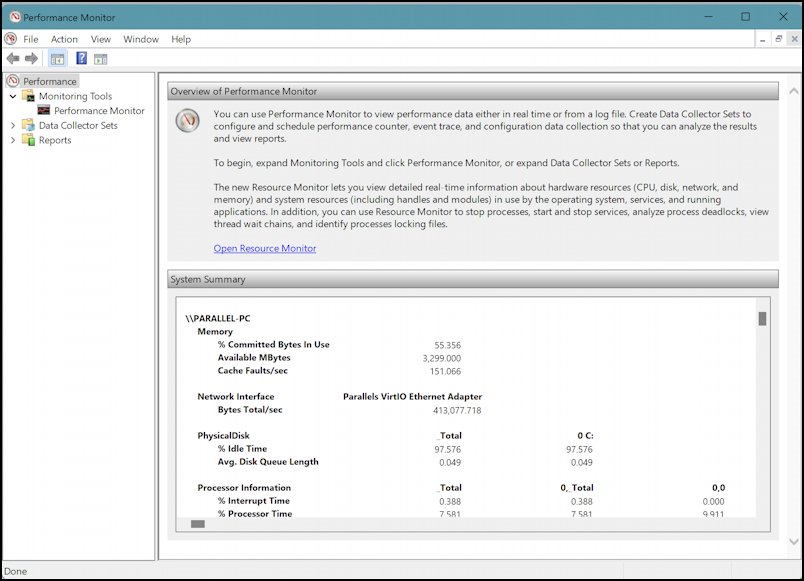Click the % Idle Time counter
Screen dimensions: 804x581
point(242,449)
